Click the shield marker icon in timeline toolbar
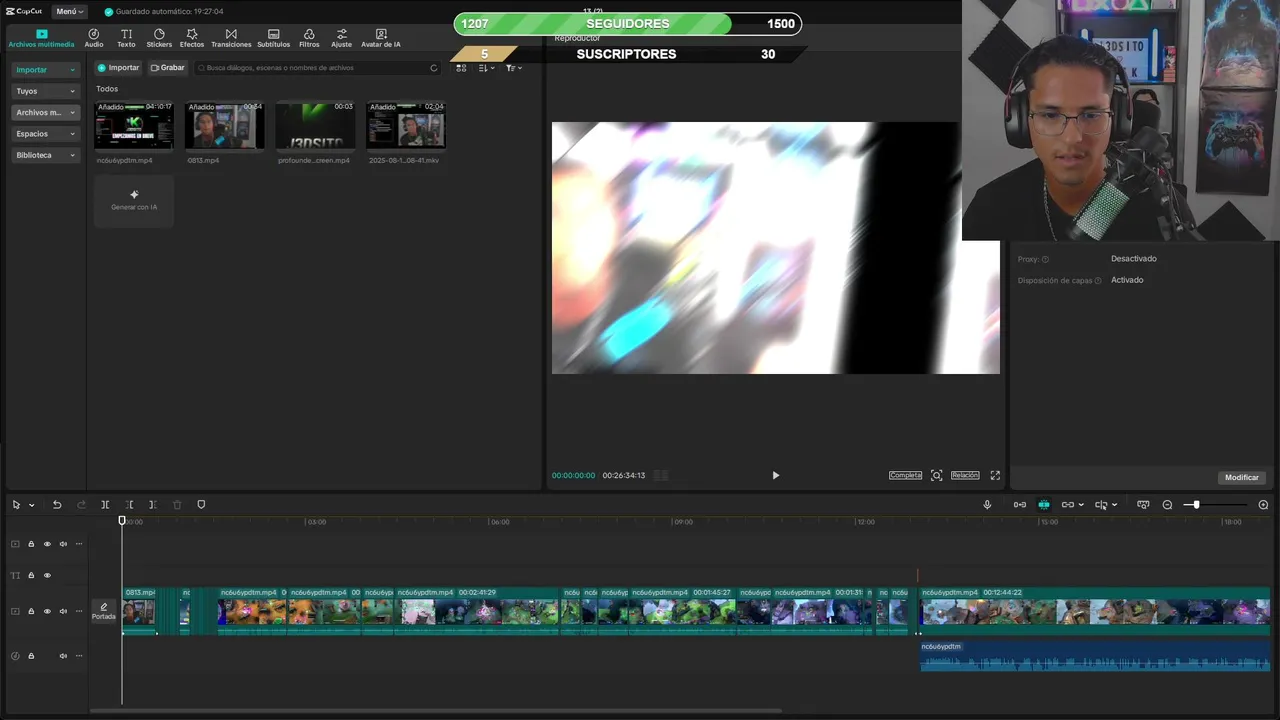This screenshot has height=720, width=1280. [x=201, y=505]
